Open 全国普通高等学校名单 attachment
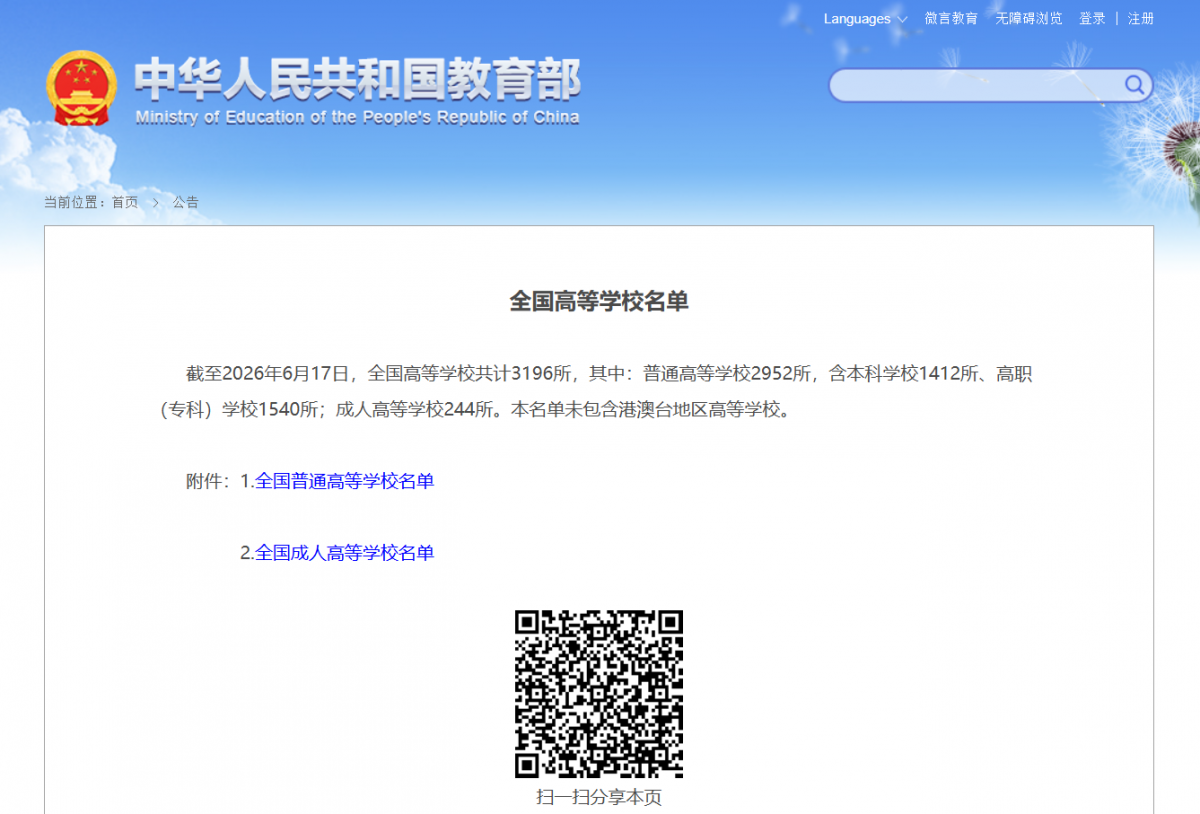The height and width of the screenshot is (814, 1200). click(x=345, y=481)
